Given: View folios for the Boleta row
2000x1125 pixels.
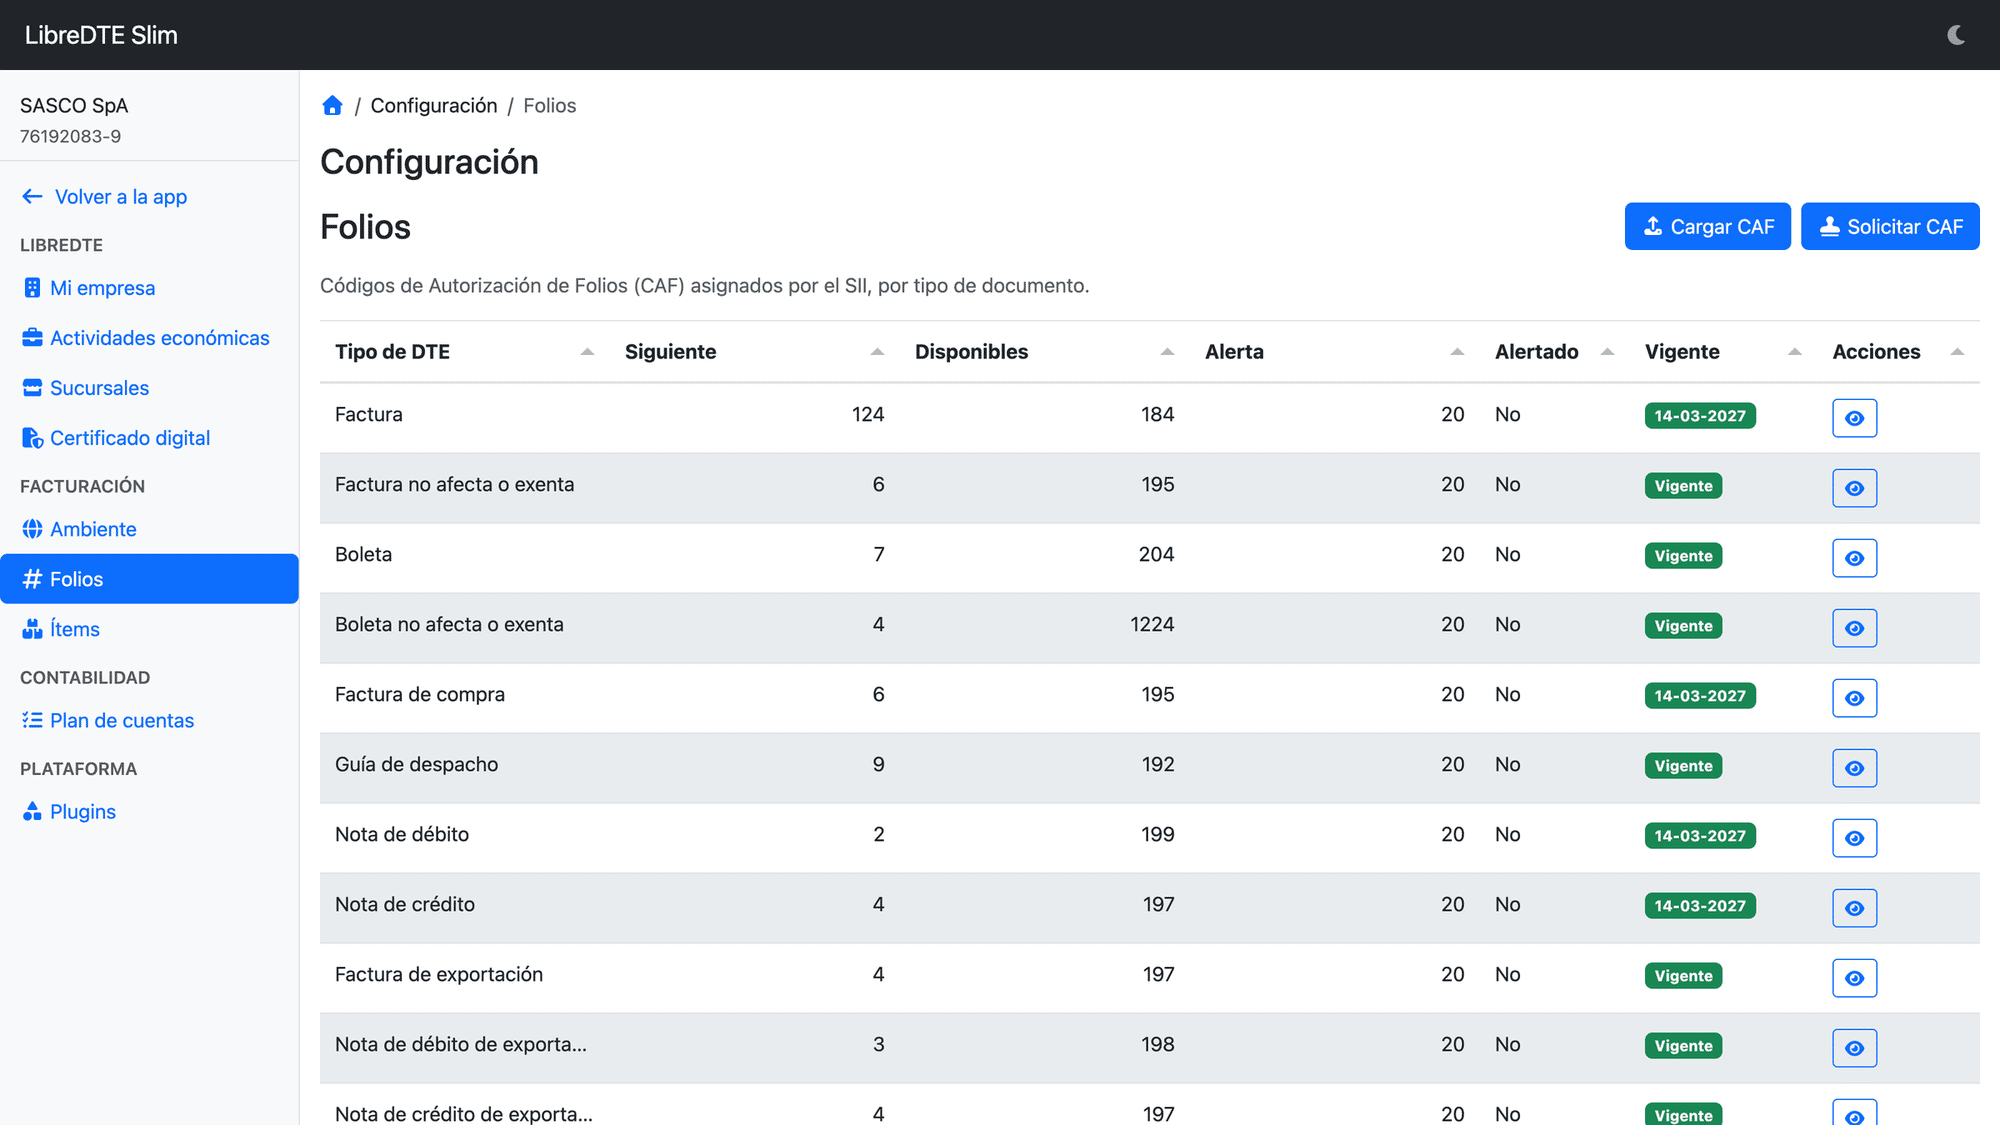Looking at the screenshot, I should (x=1854, y=558).
